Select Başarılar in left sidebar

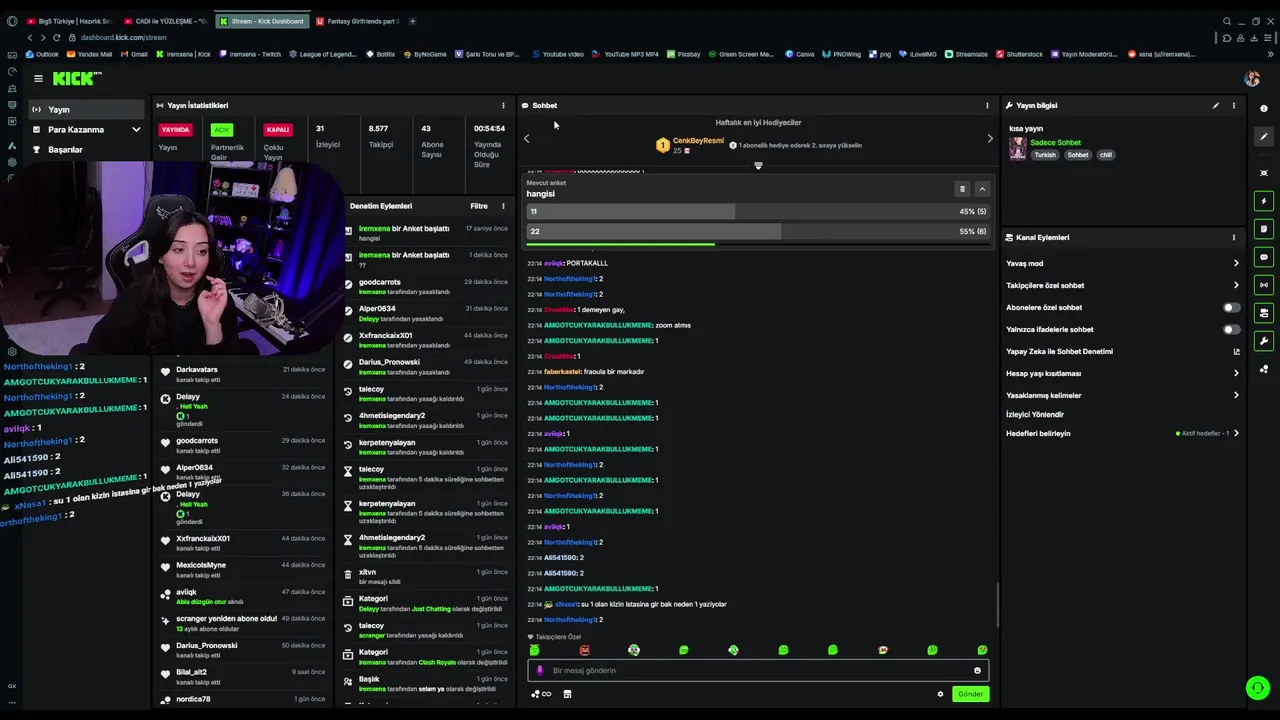click(87, 150)
